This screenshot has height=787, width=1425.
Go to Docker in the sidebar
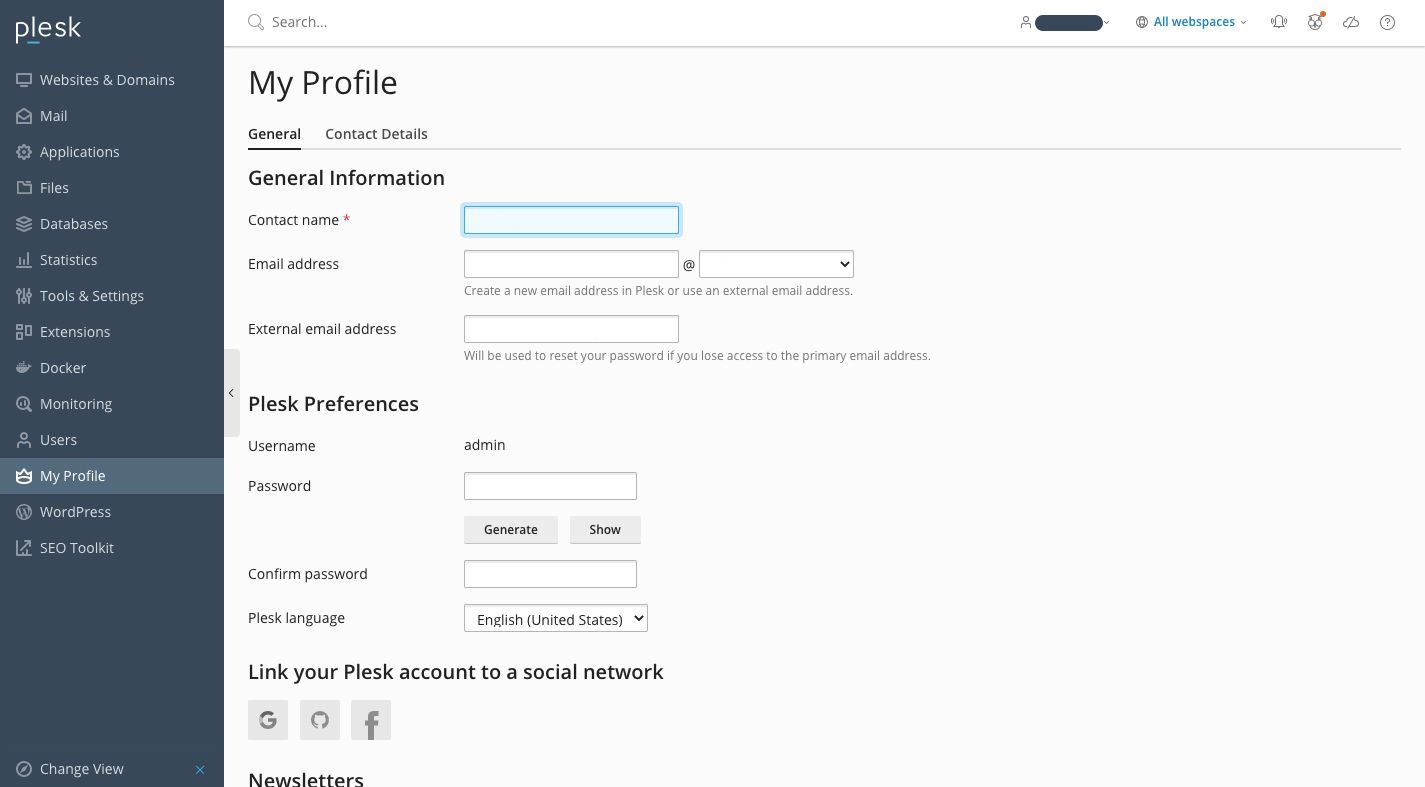click(x=63, y=368)
